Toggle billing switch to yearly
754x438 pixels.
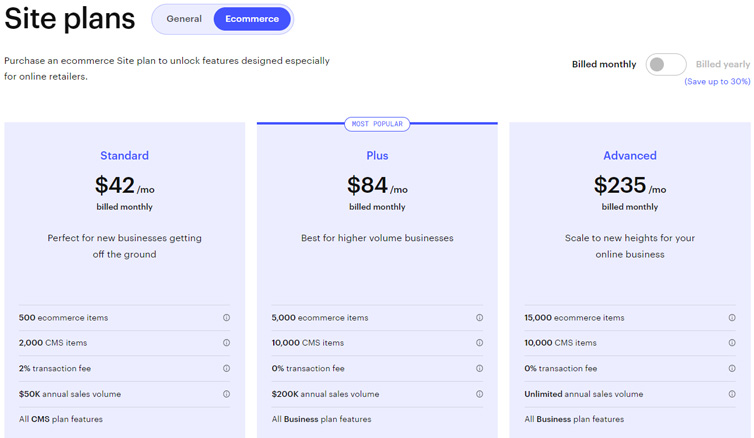click(x=666, y=64)
